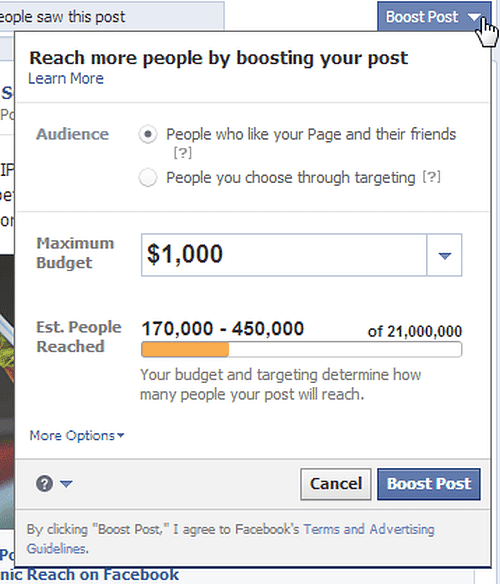This screenshot has height=584, width=500.
Task: Click the 'Reach more people by boosting your post' heading
Action: tap(219, 58)
